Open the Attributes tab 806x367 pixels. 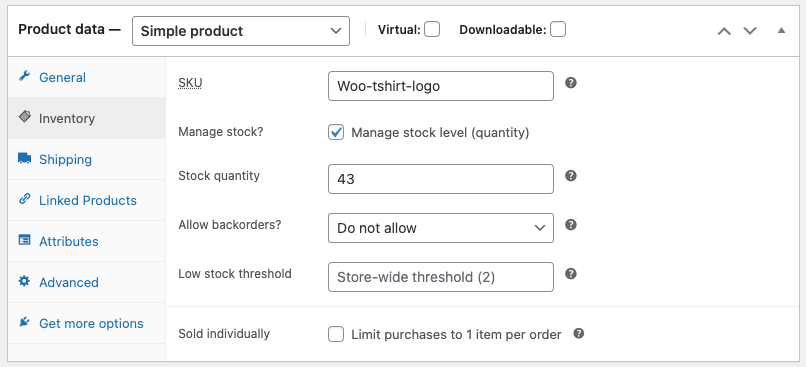pyautogui.click(x=86, y=242)
